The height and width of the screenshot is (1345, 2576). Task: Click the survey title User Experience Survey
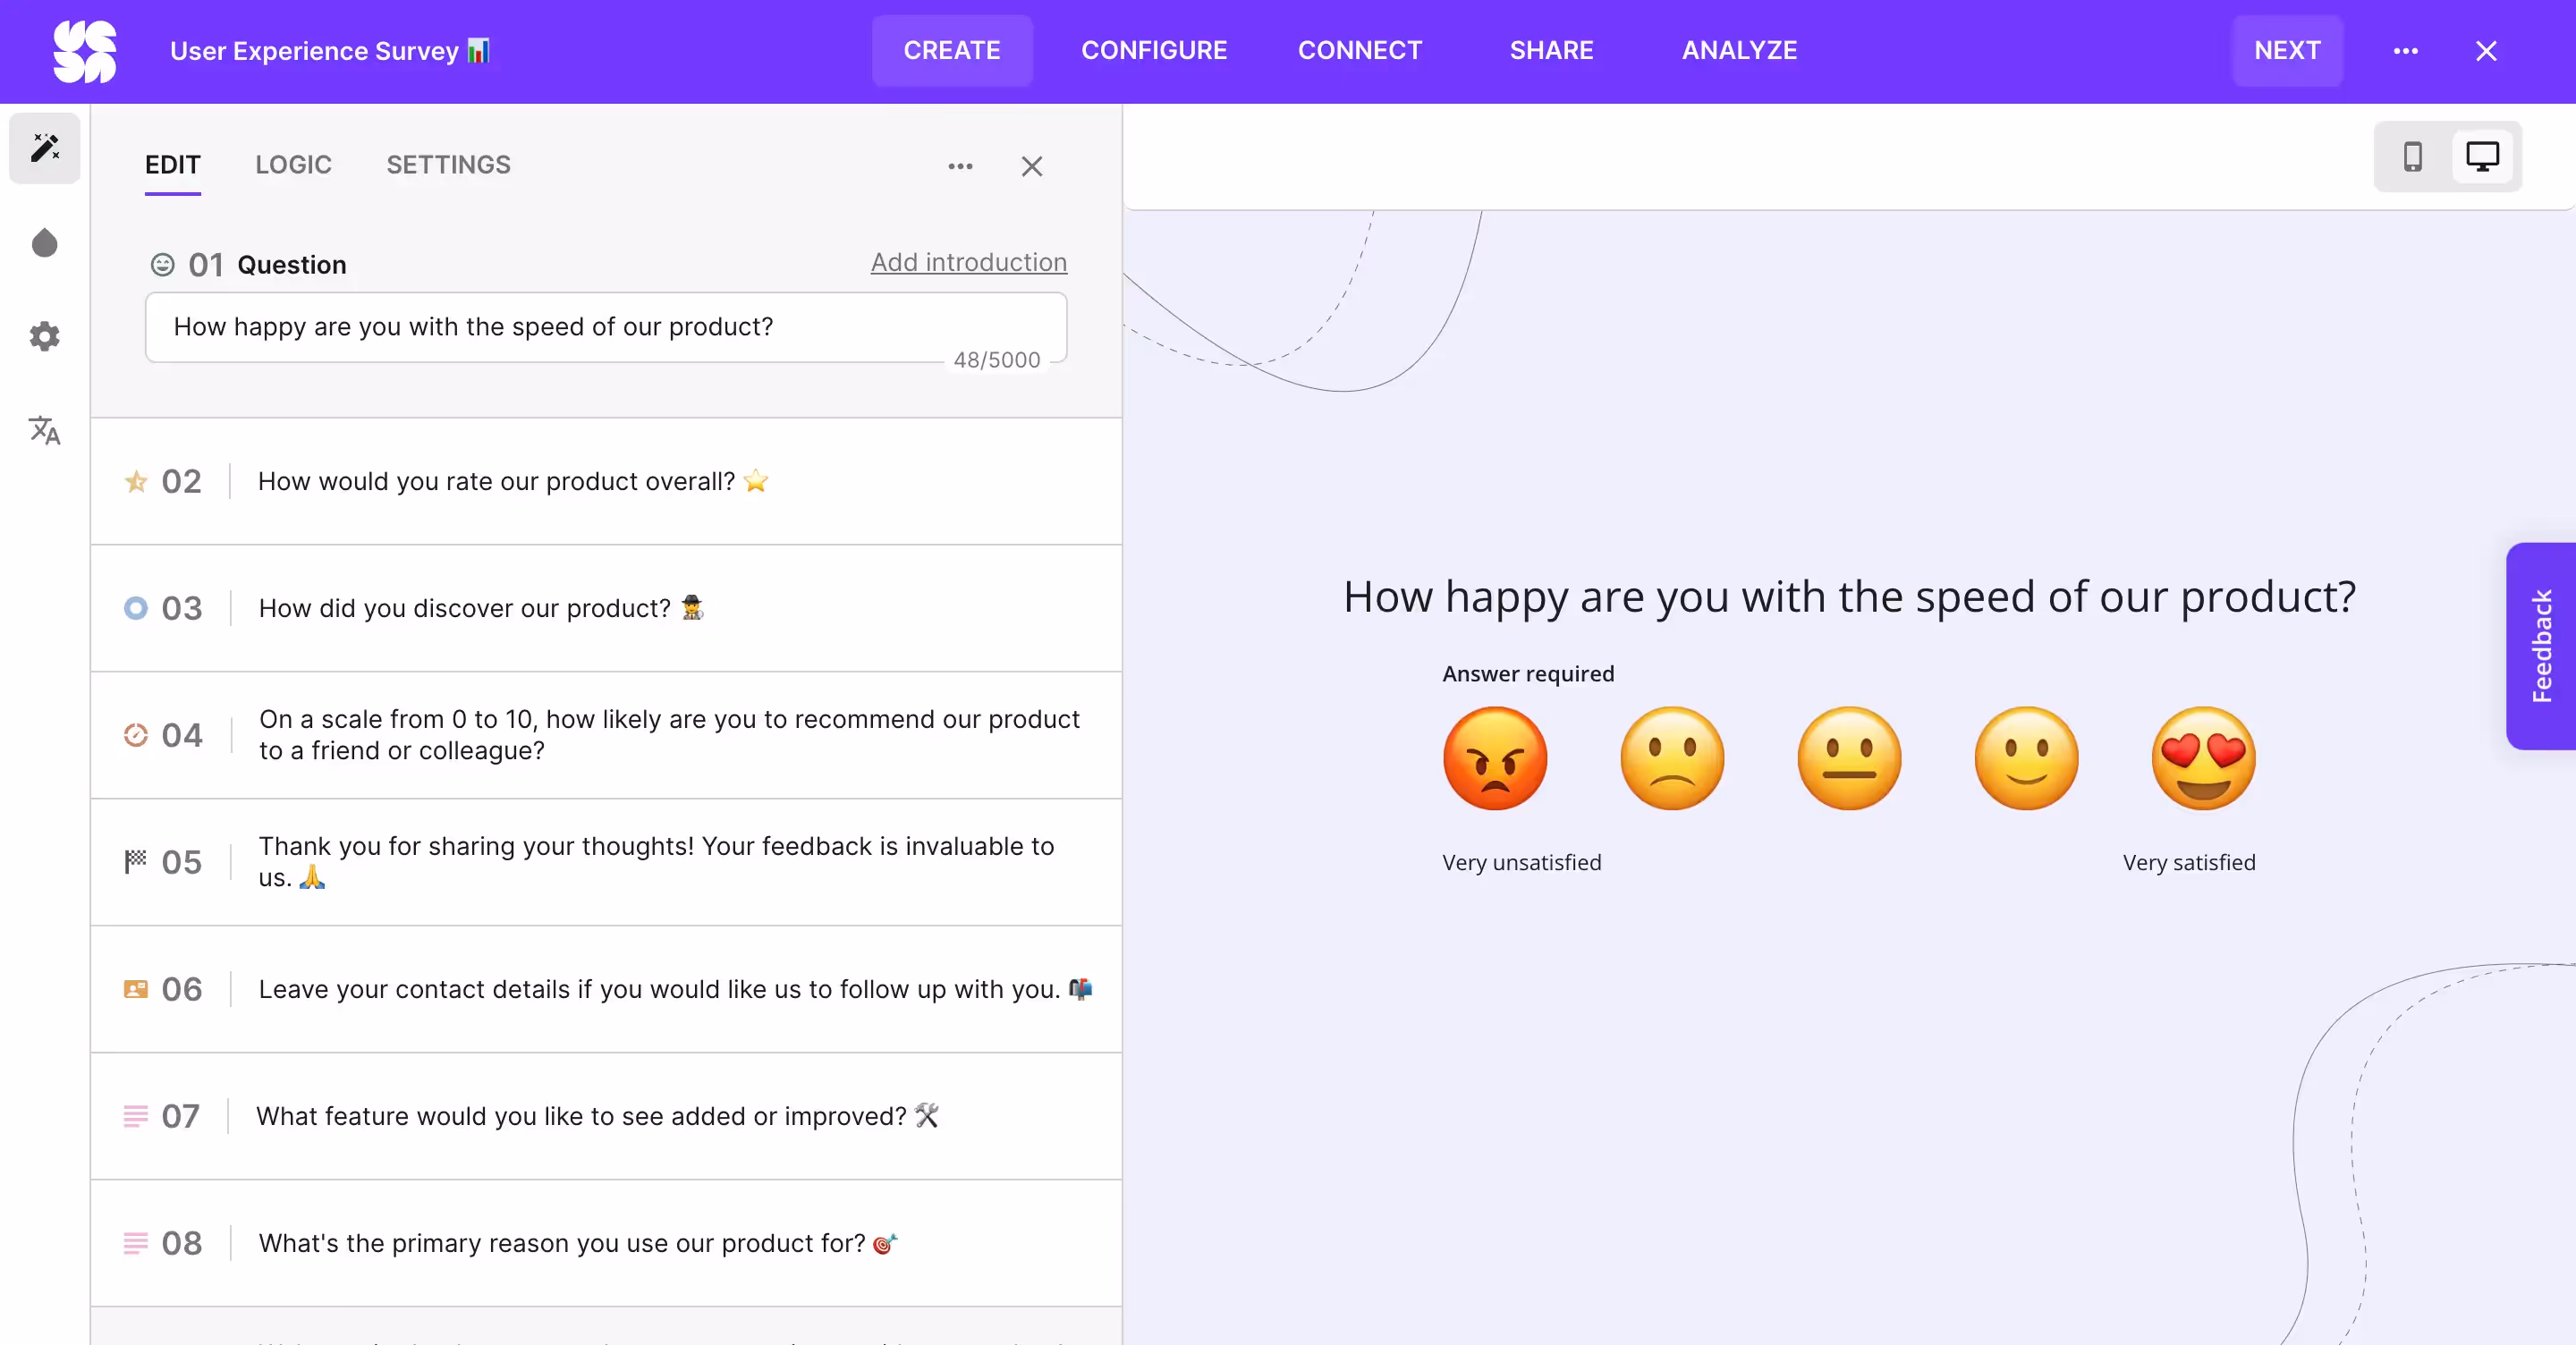click(x=329, y=51)
